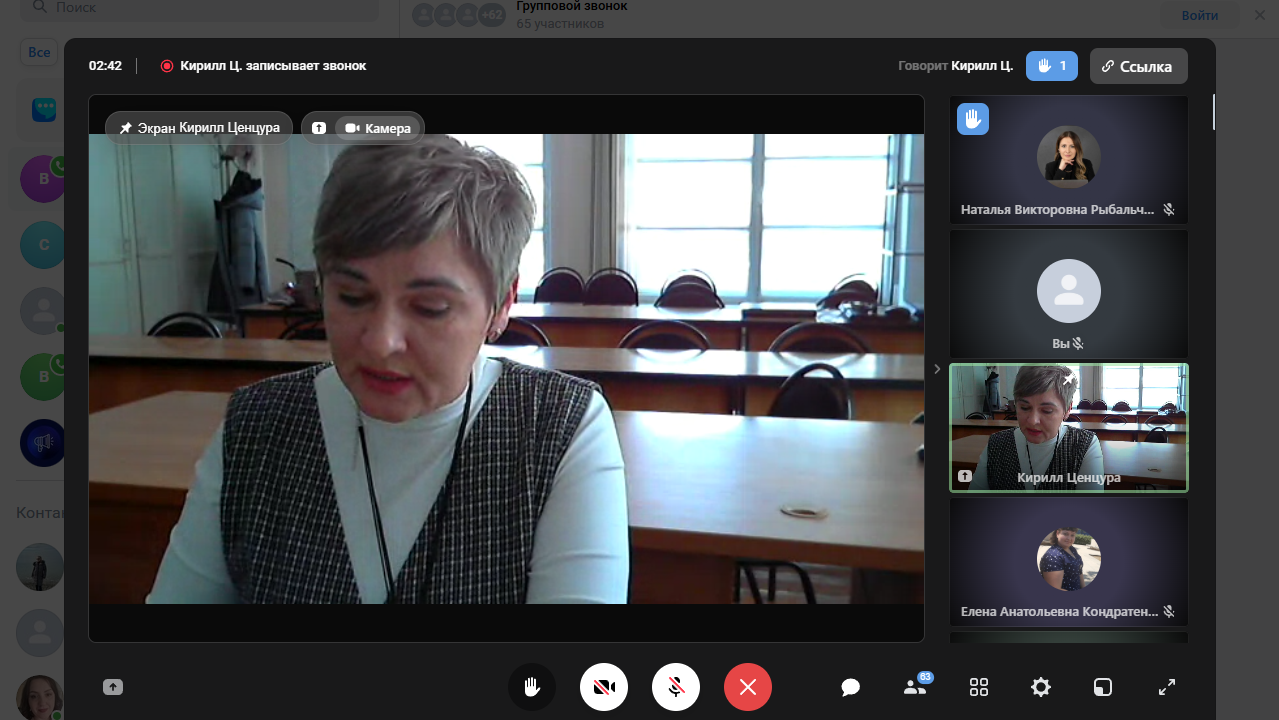Screen dimensions: 1279x720
Task: Collapse the participants side panel
Action: pos(937,369)
